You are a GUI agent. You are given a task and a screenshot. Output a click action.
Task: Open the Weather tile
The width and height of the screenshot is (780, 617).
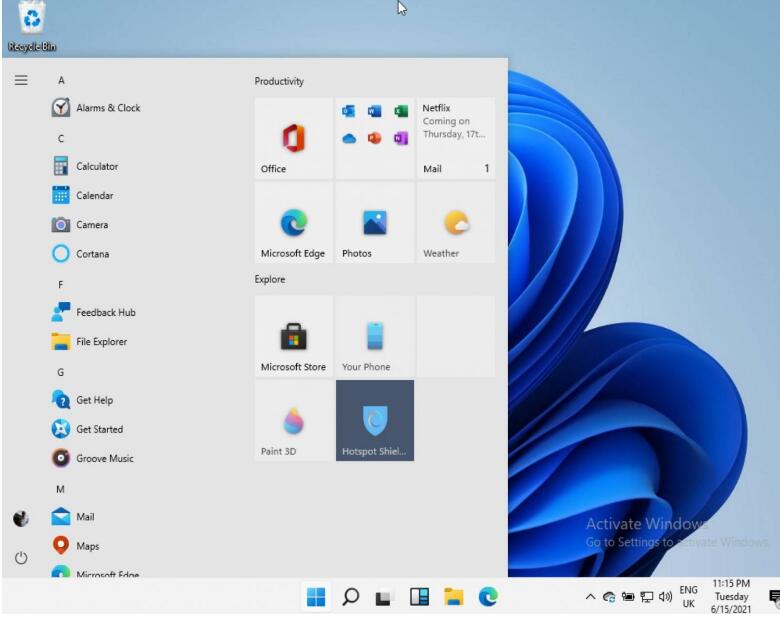[456, 222]
